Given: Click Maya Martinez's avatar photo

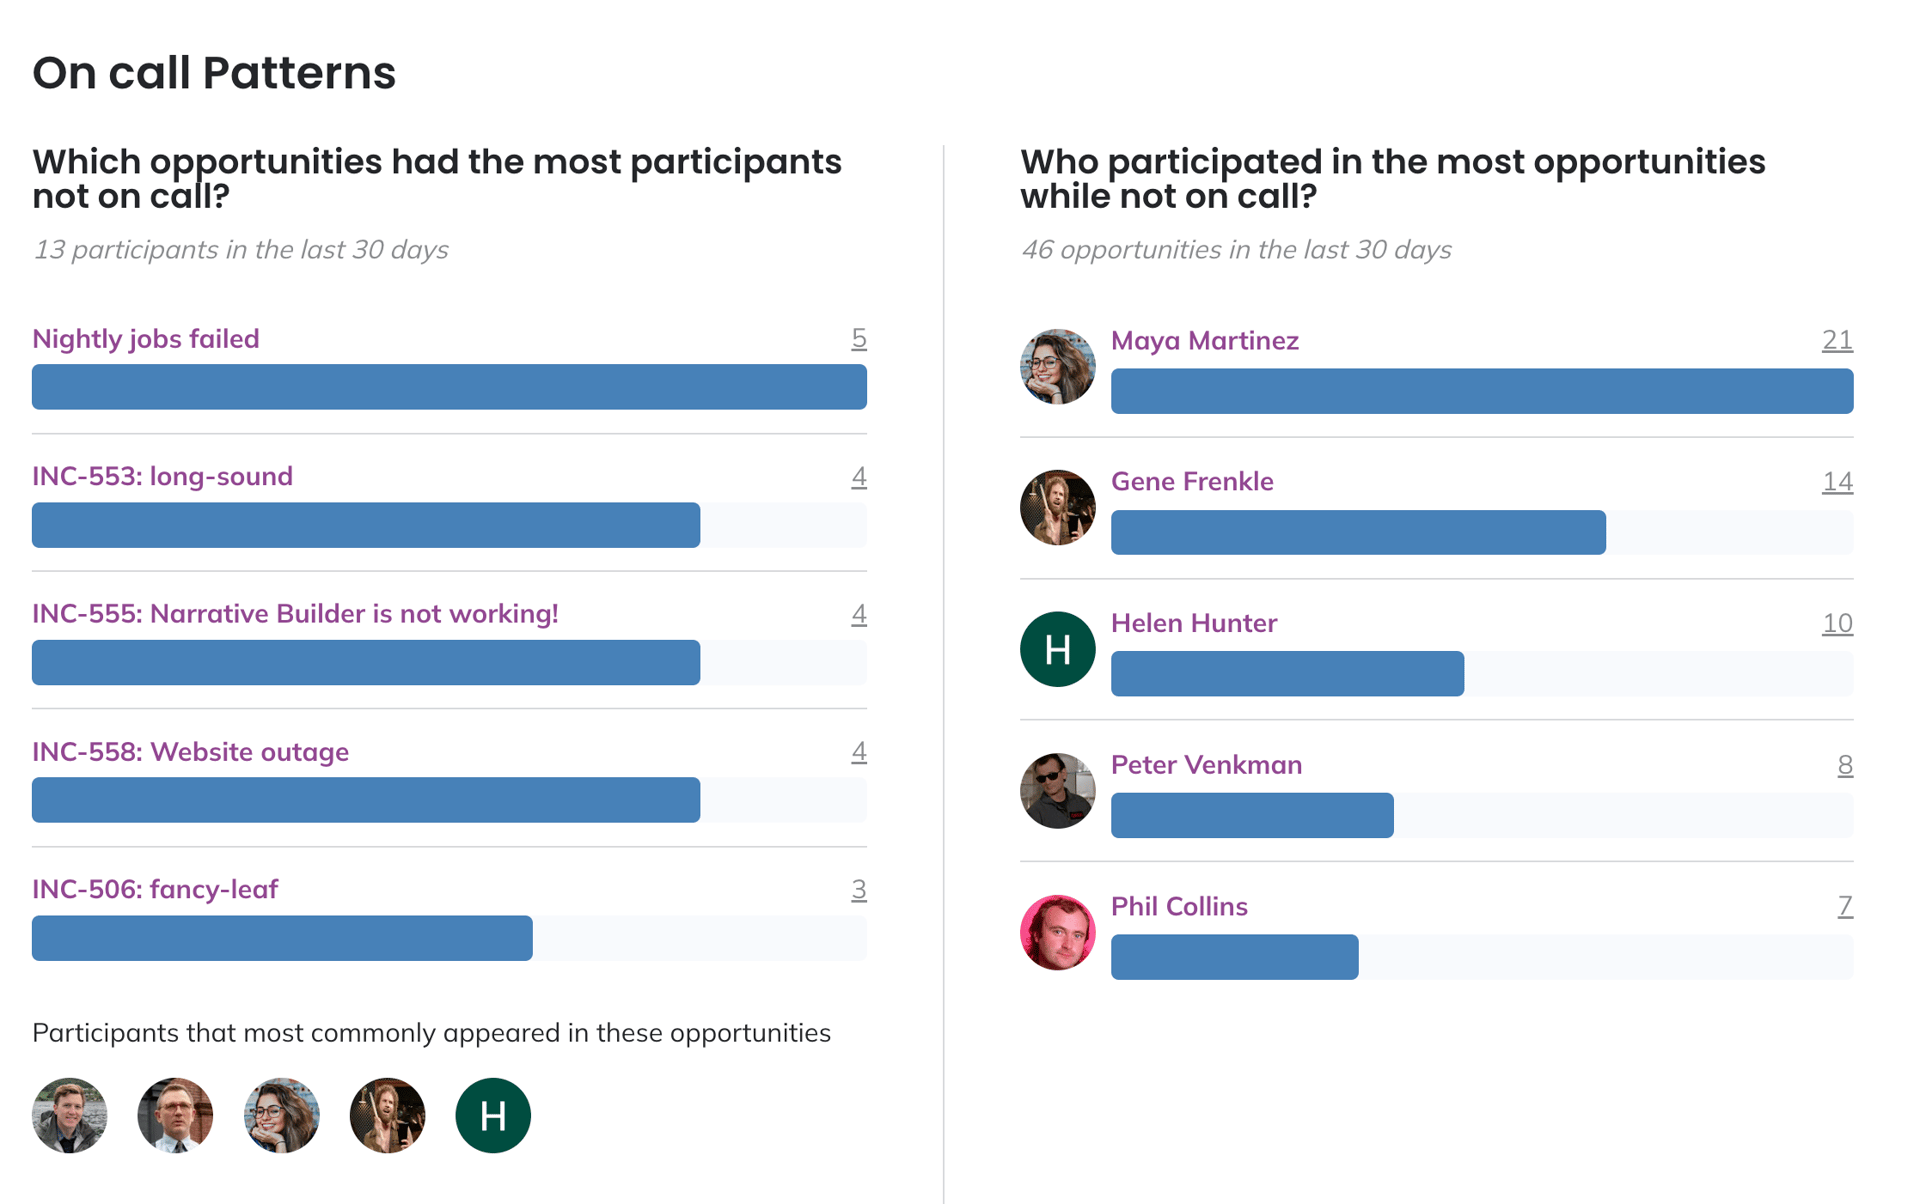Looking at the screenshot, I should (x=1057, y=367).
